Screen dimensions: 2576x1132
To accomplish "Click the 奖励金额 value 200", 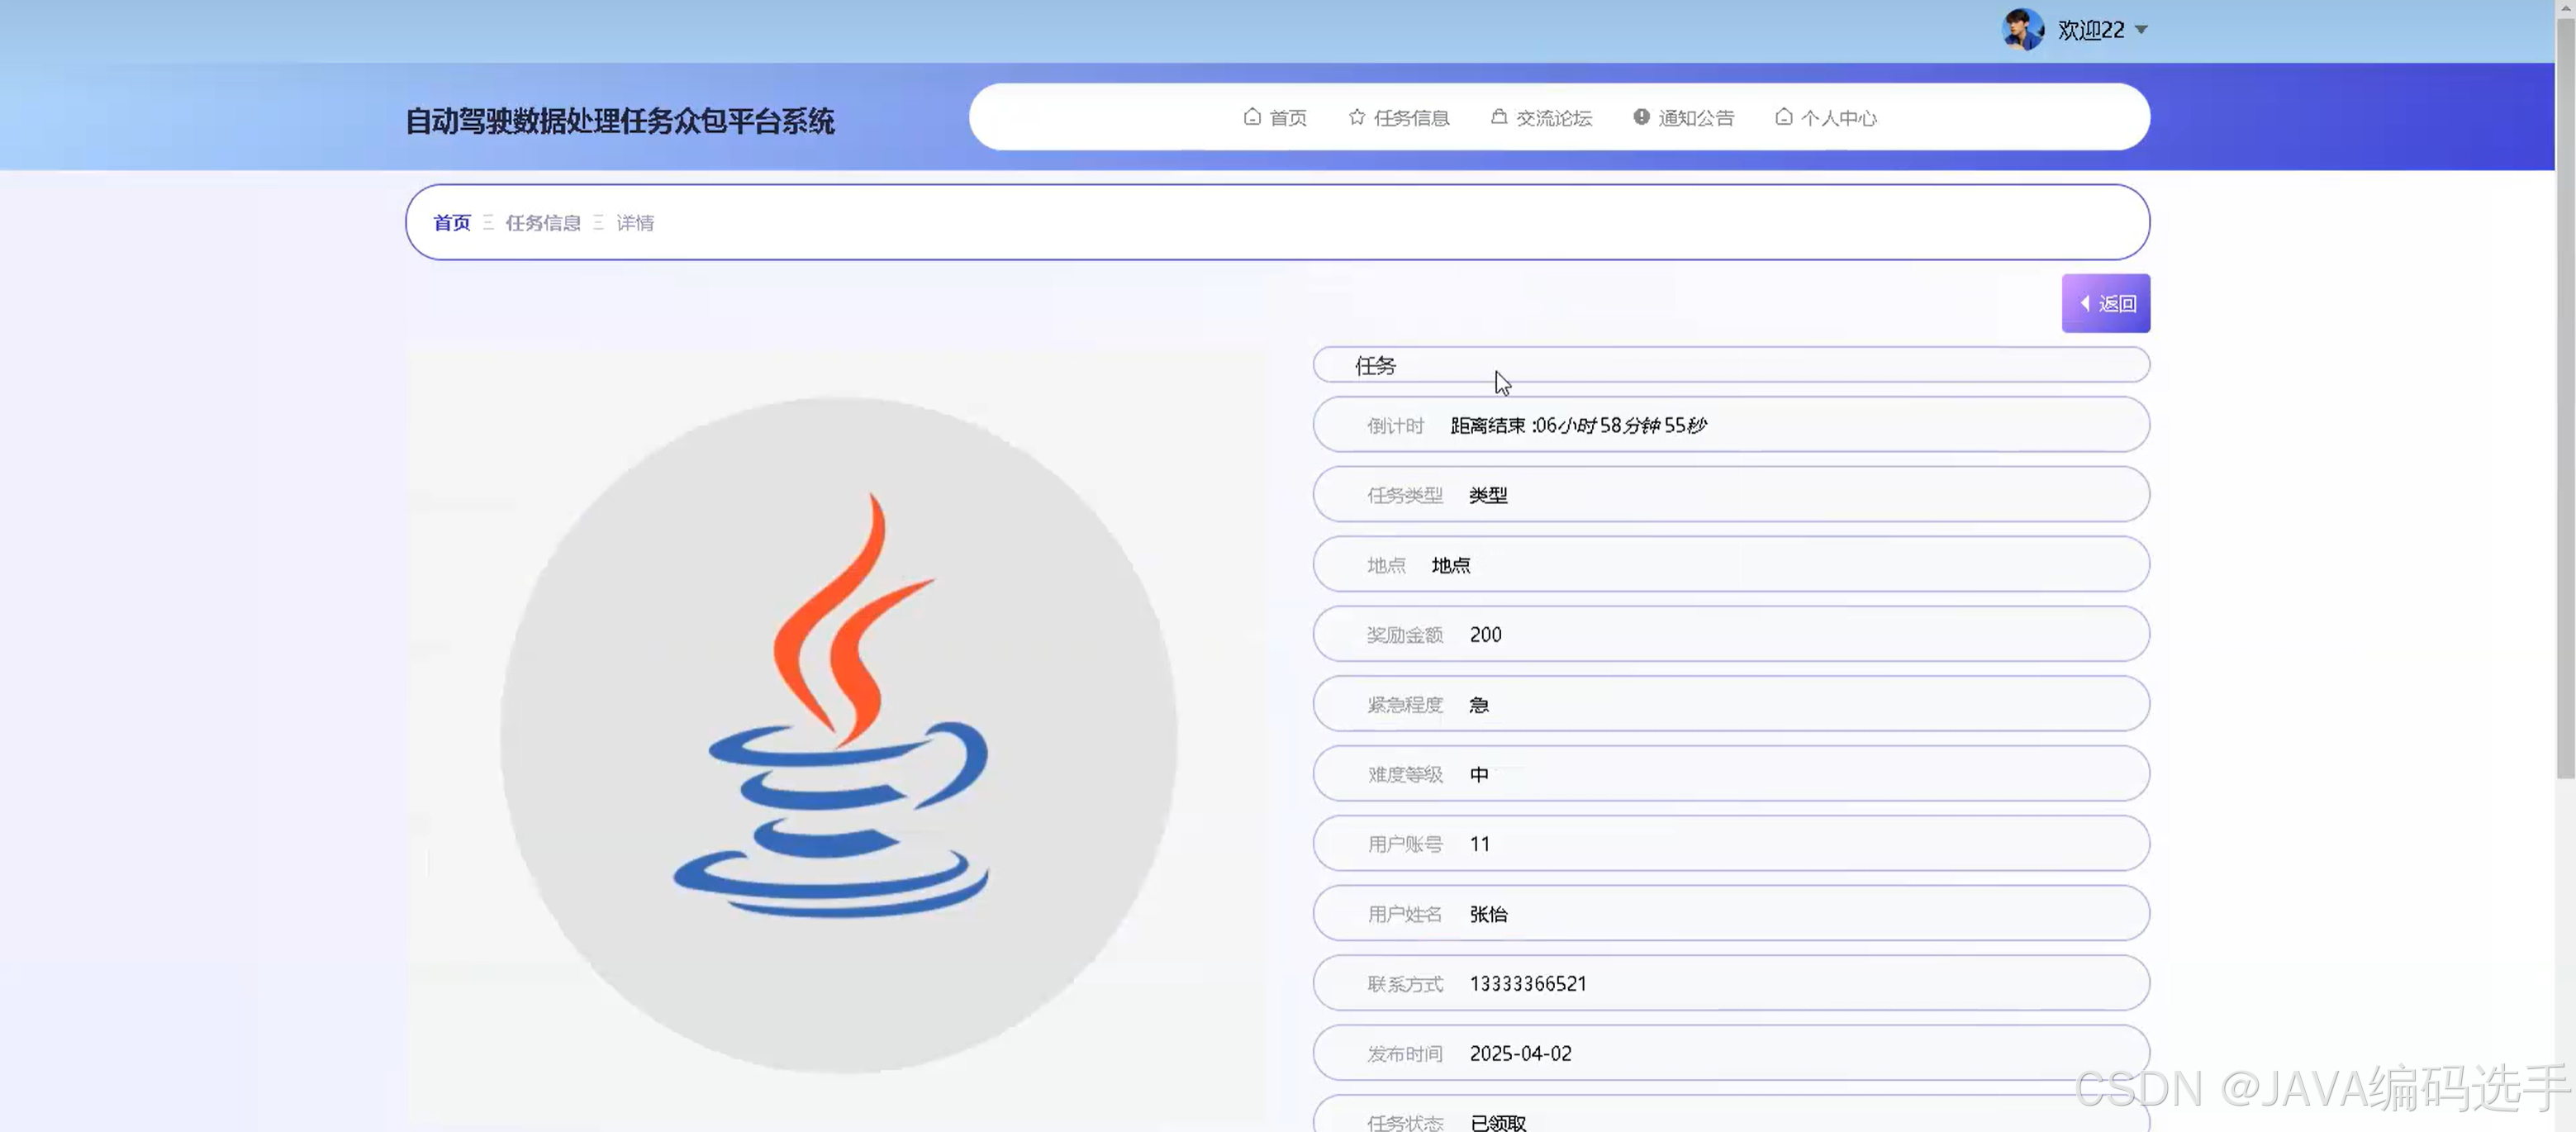I will coord(1486,635).
